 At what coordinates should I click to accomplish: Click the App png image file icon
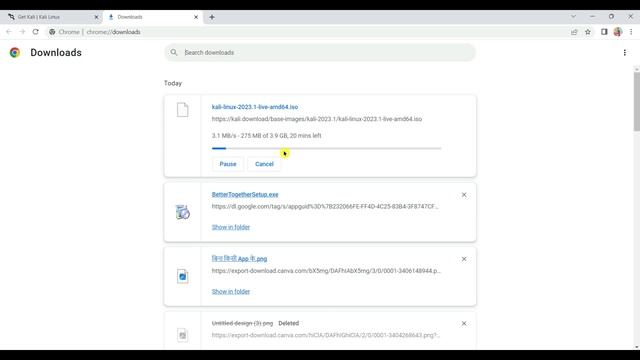pyautogui.click(x=182, y=276)
